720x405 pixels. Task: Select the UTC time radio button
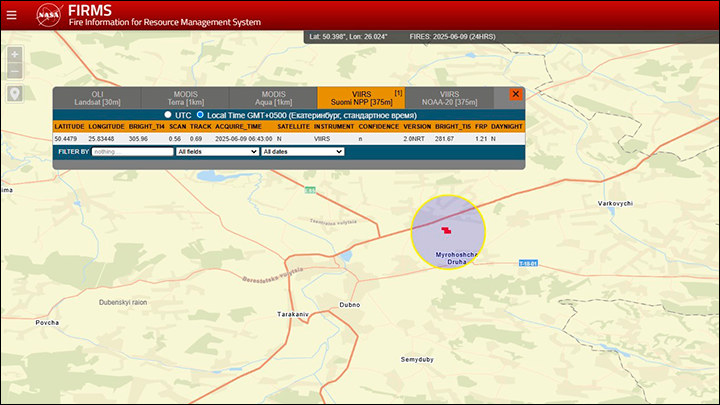(168, 115)
